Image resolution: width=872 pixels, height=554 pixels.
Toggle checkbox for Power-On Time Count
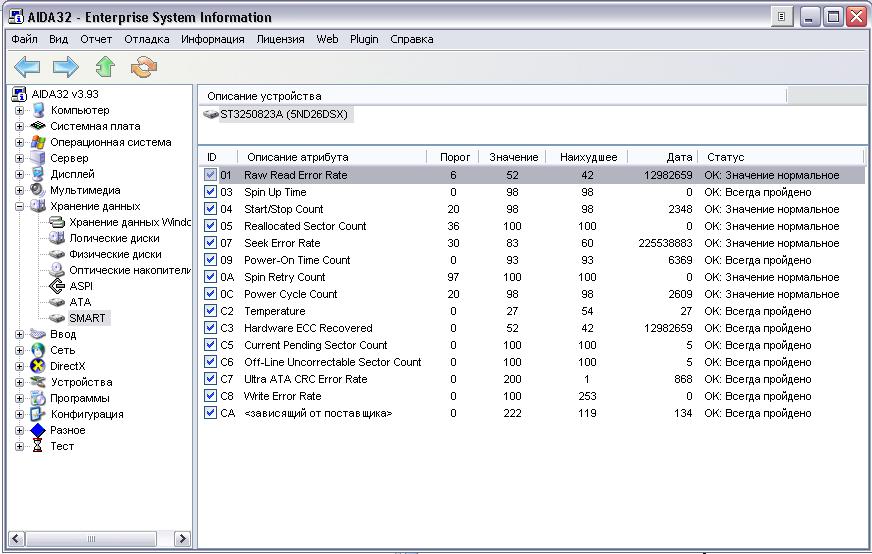pos(210,260)
